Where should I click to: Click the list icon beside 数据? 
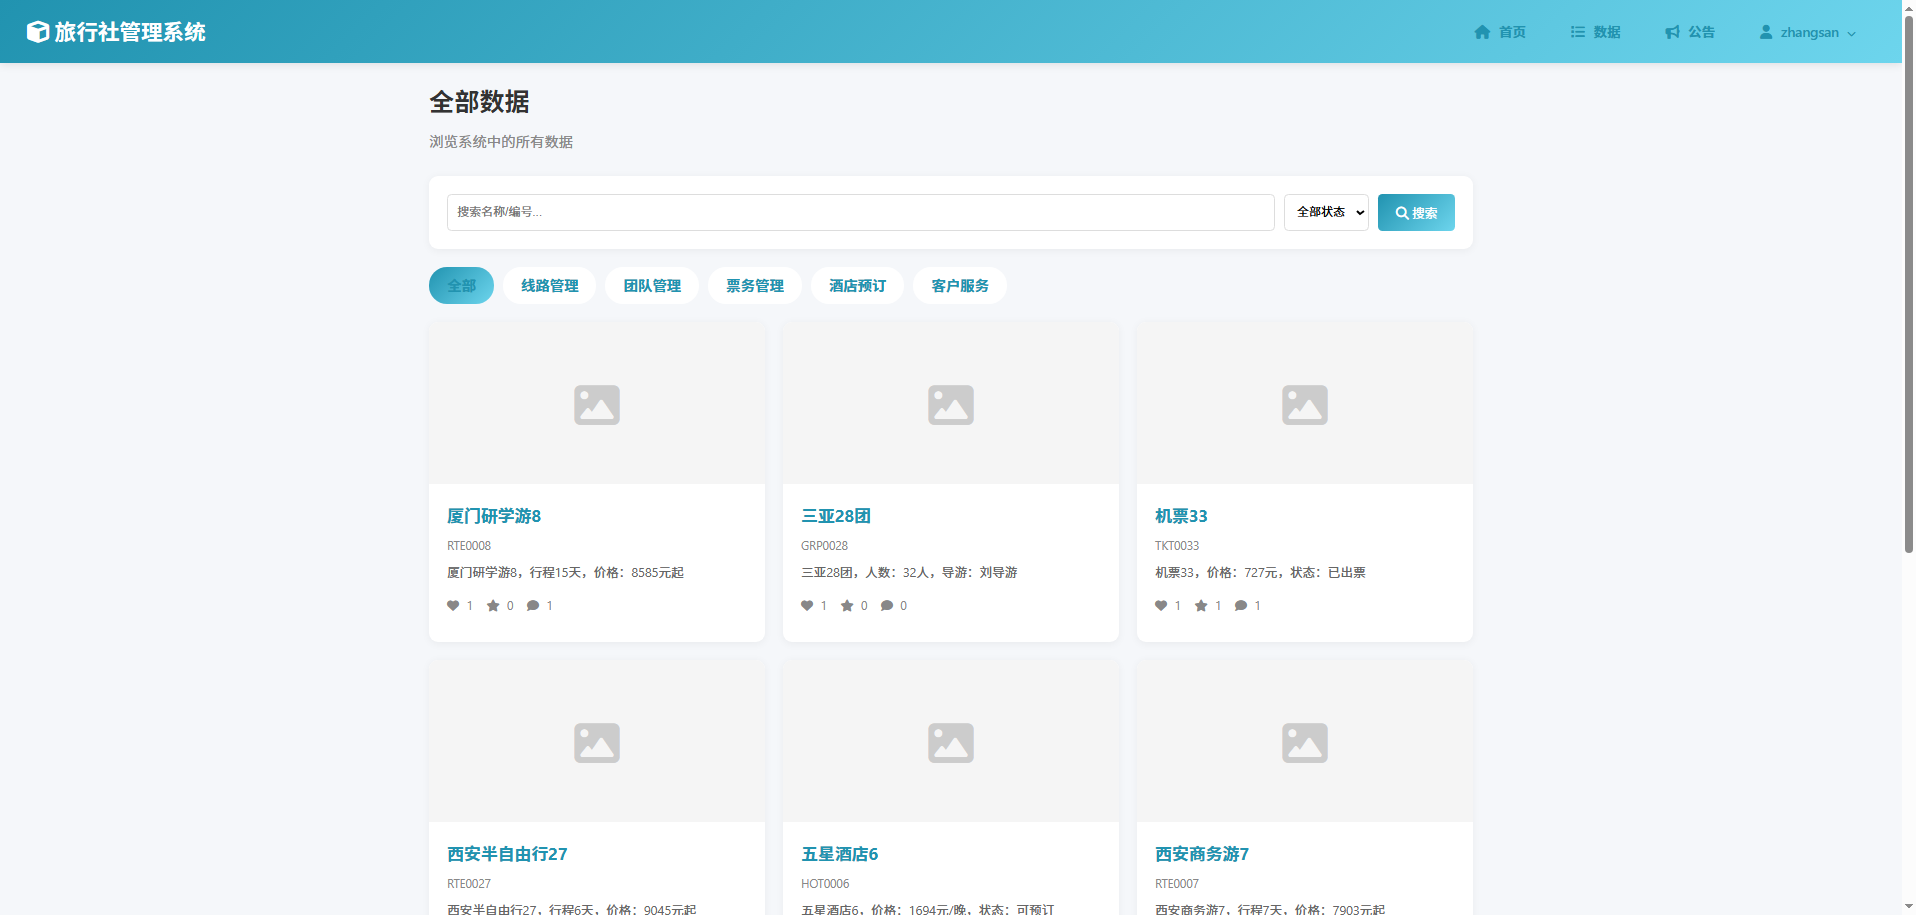coord(1578,32)
